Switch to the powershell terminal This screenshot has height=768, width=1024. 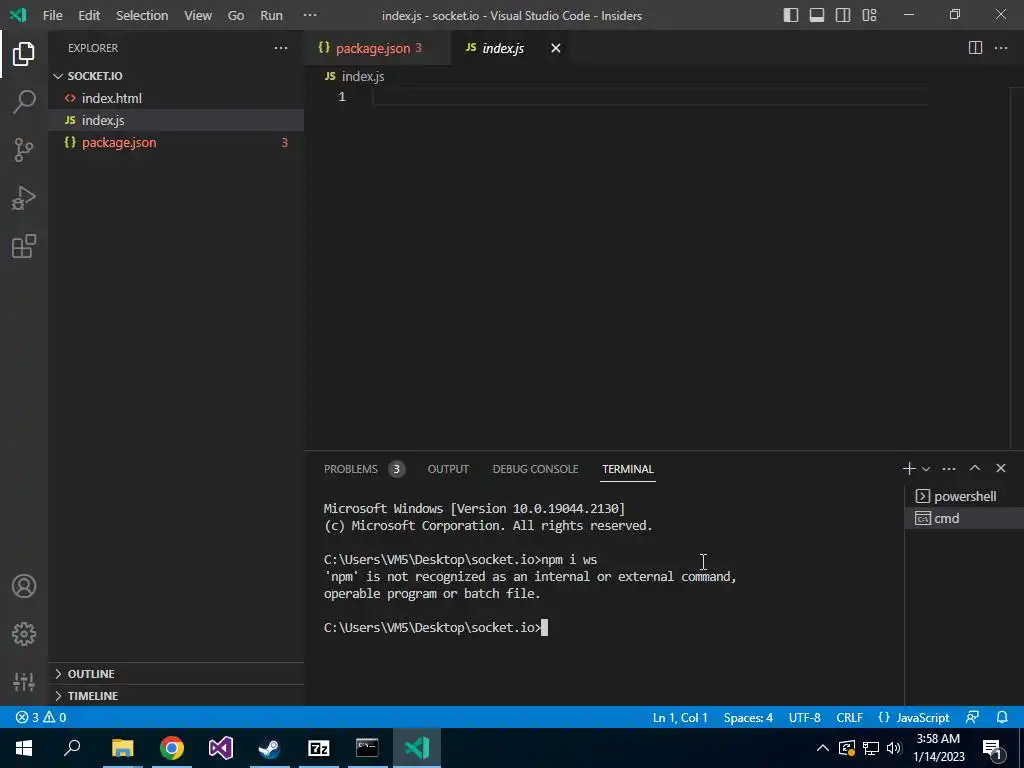[x=964, y=496]
